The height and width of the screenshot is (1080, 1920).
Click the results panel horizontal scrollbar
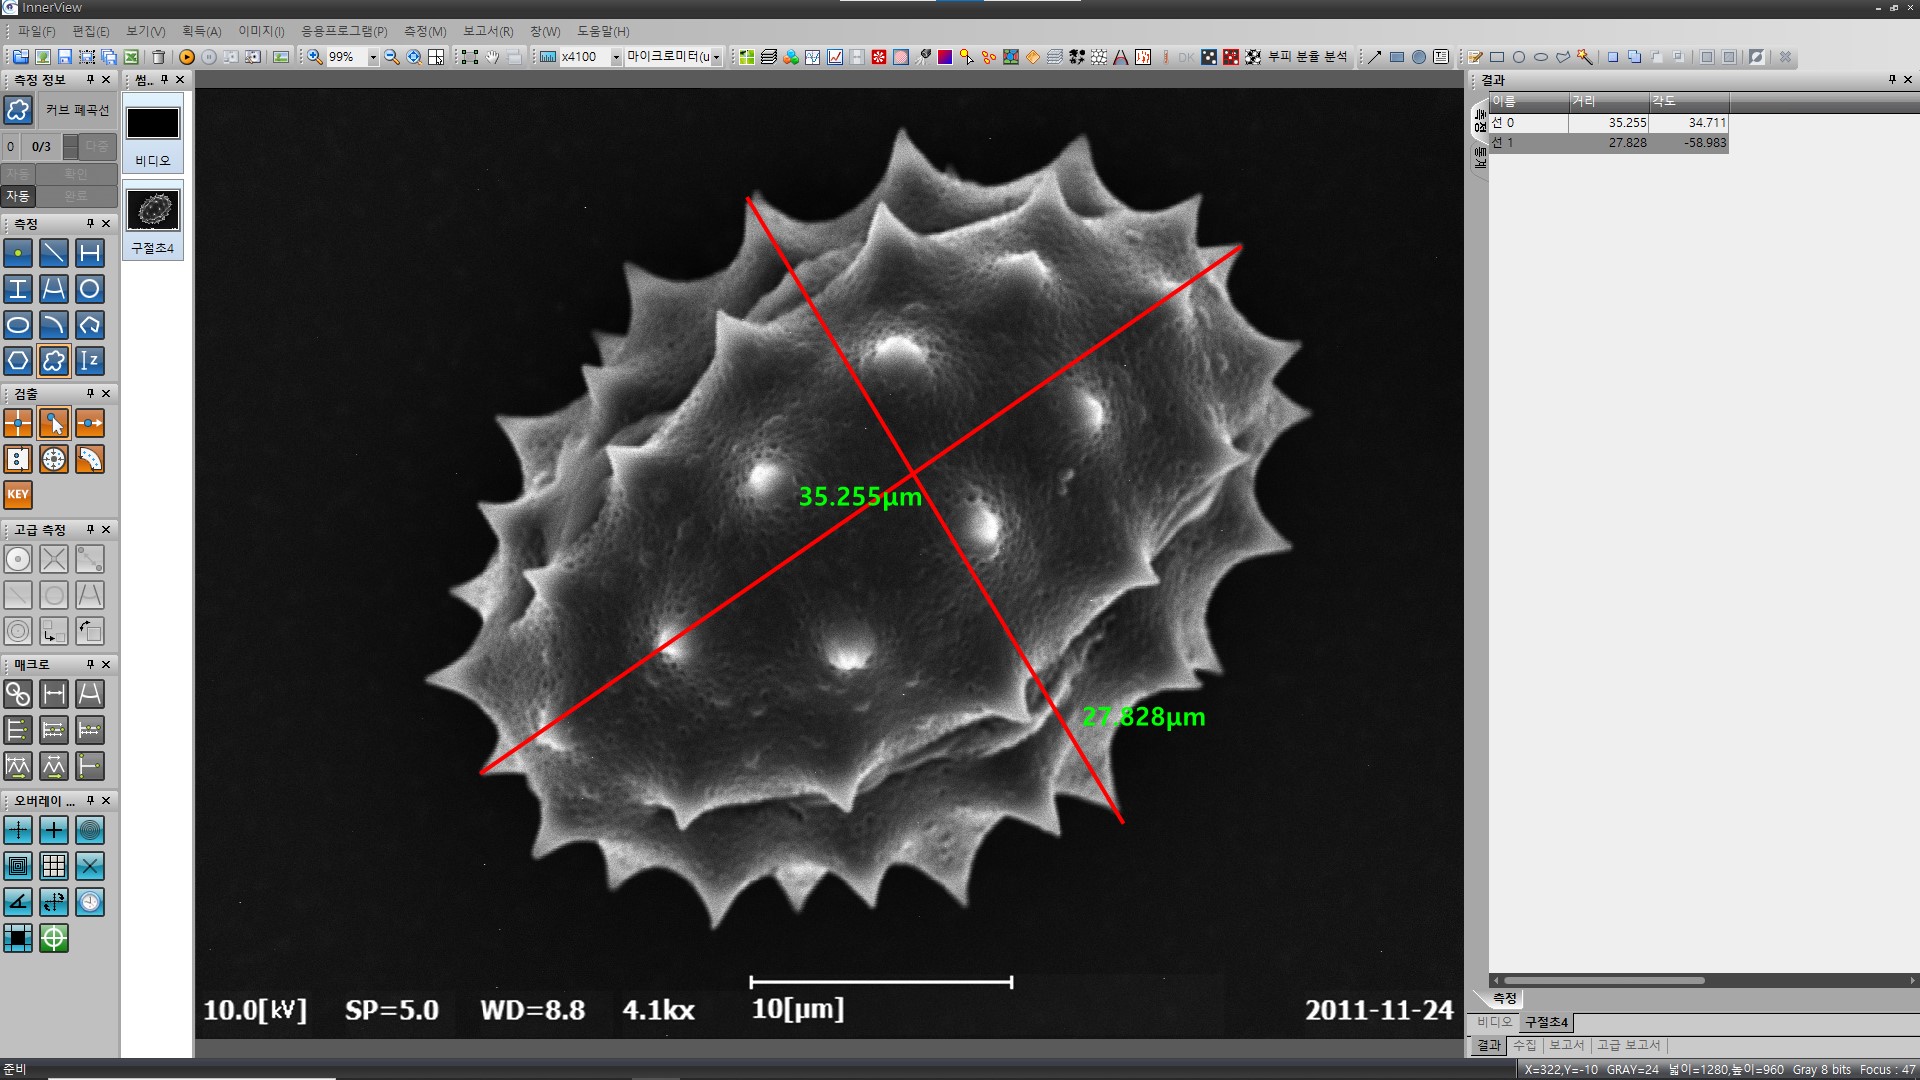(1603, 980)
